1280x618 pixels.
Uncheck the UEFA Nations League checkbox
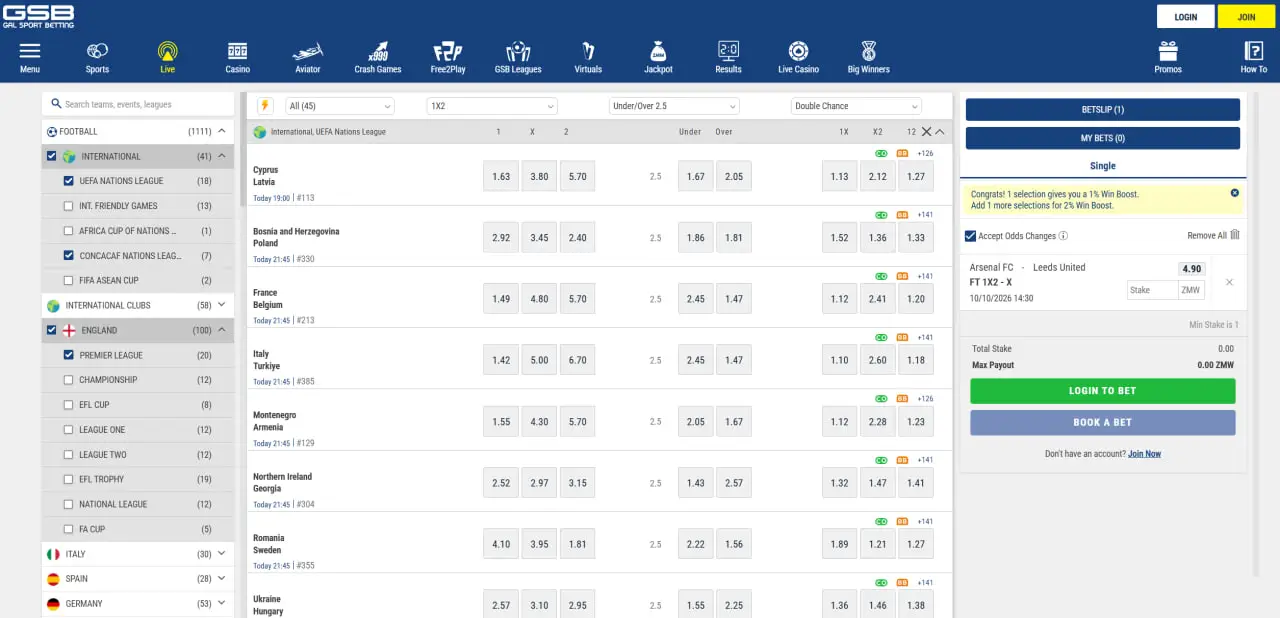(68, 181)
